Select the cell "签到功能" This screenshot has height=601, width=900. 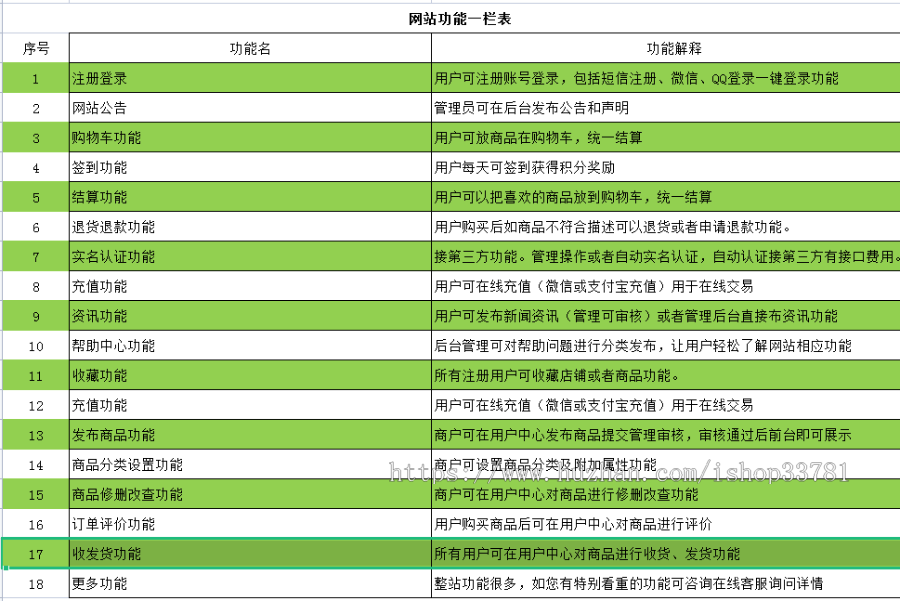tap(250, 168)
